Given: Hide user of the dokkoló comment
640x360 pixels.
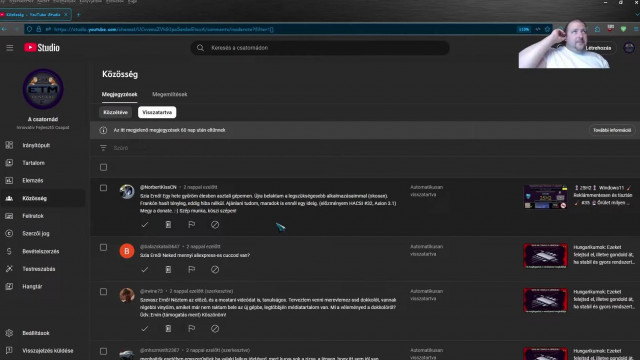Looking at the screenshot, I should tap(215, 329).
